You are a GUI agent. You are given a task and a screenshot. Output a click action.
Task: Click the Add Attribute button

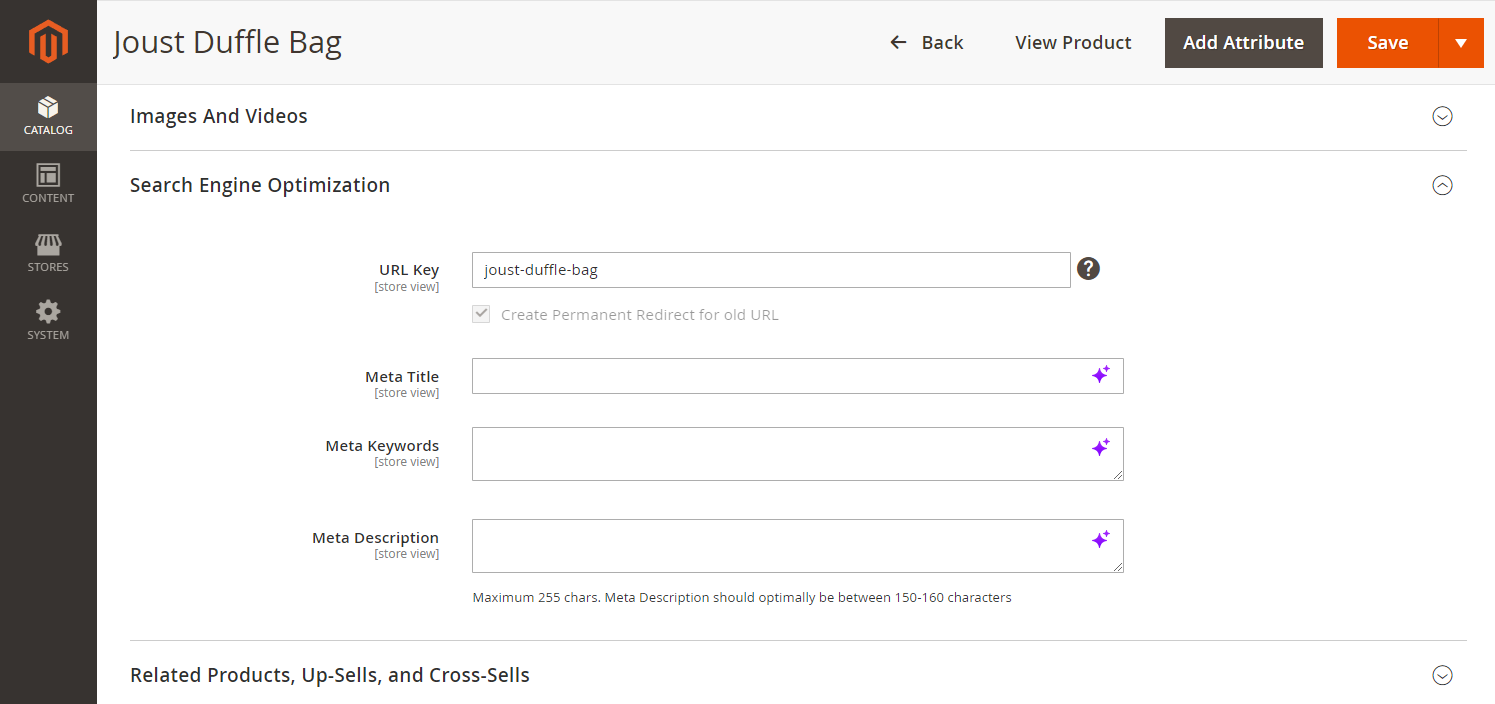point(1243,43)
